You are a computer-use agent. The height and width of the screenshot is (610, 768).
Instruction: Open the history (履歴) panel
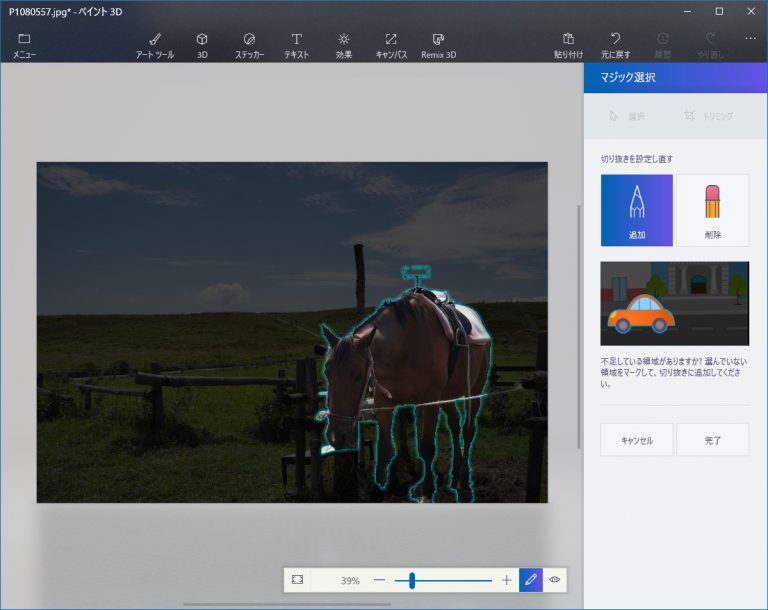click(x=663, y=46)
